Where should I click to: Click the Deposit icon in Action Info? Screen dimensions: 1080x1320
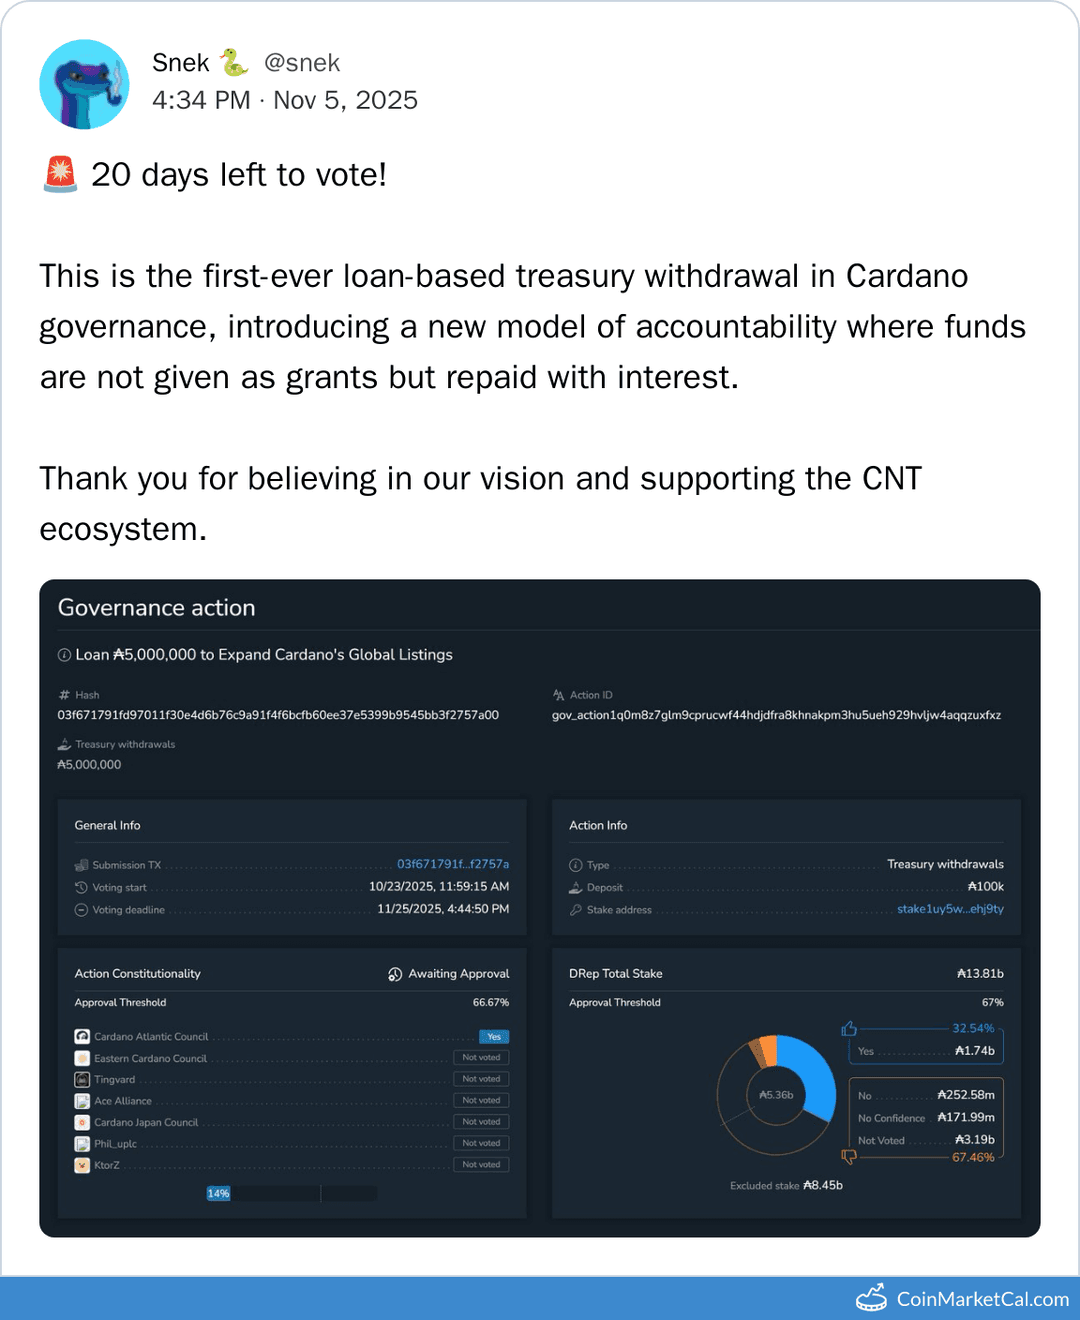(576, 886)
